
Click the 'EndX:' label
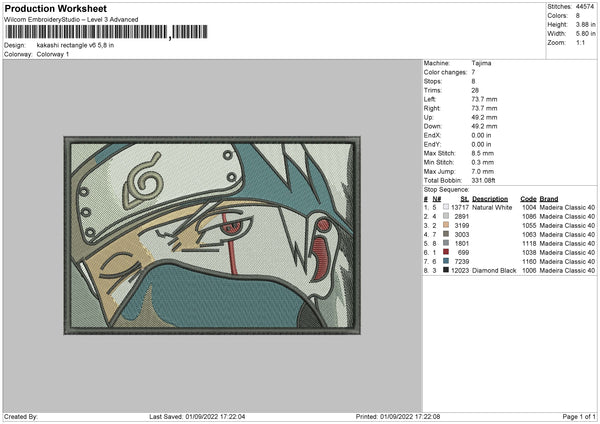click(x=432, y=135)
